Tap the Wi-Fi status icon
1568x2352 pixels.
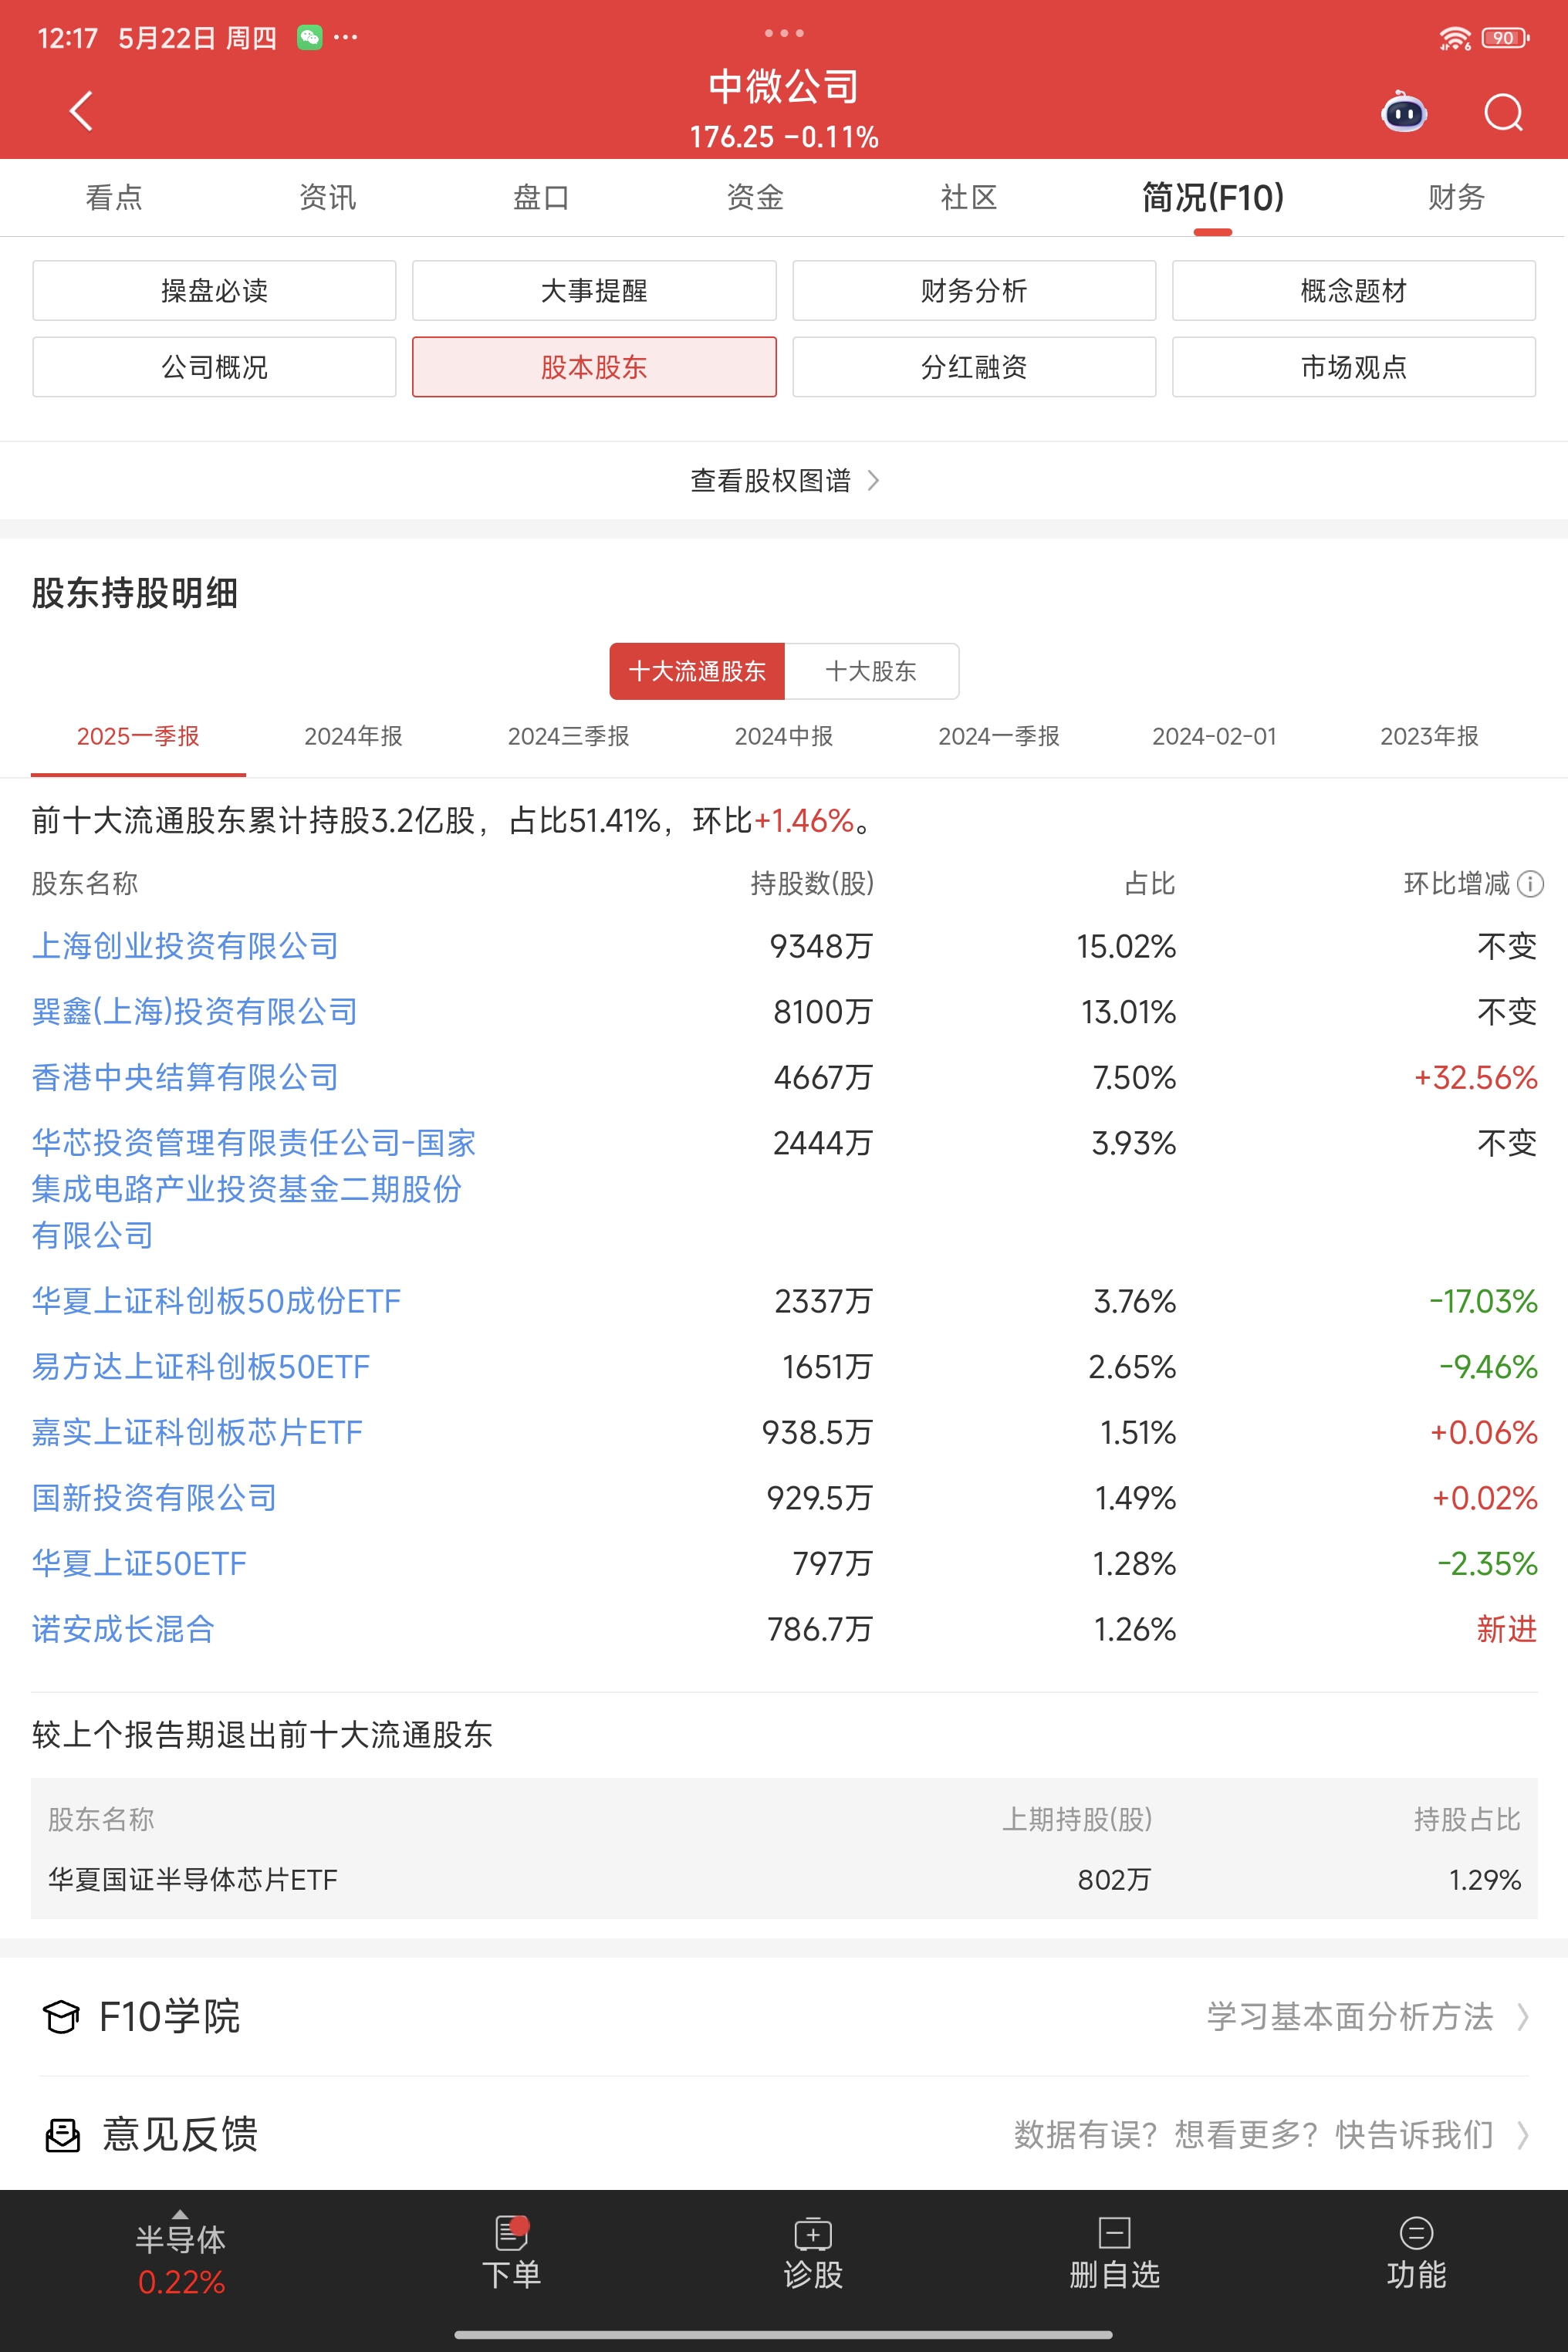pyautogui.click(x=1454, y=38)
